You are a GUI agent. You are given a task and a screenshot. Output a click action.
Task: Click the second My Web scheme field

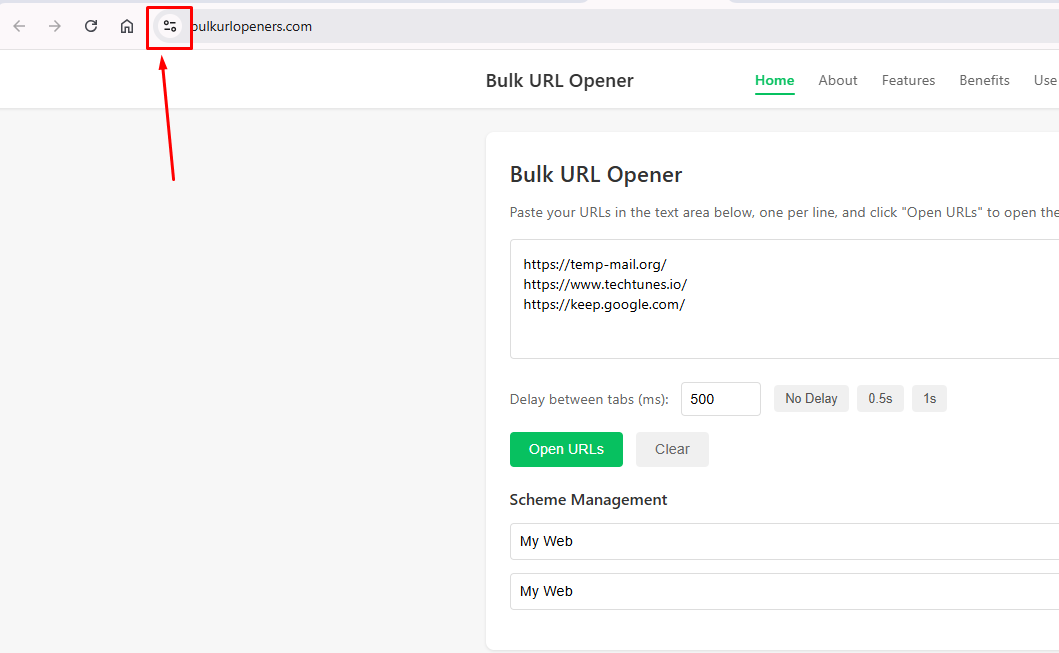coord(784,592)
